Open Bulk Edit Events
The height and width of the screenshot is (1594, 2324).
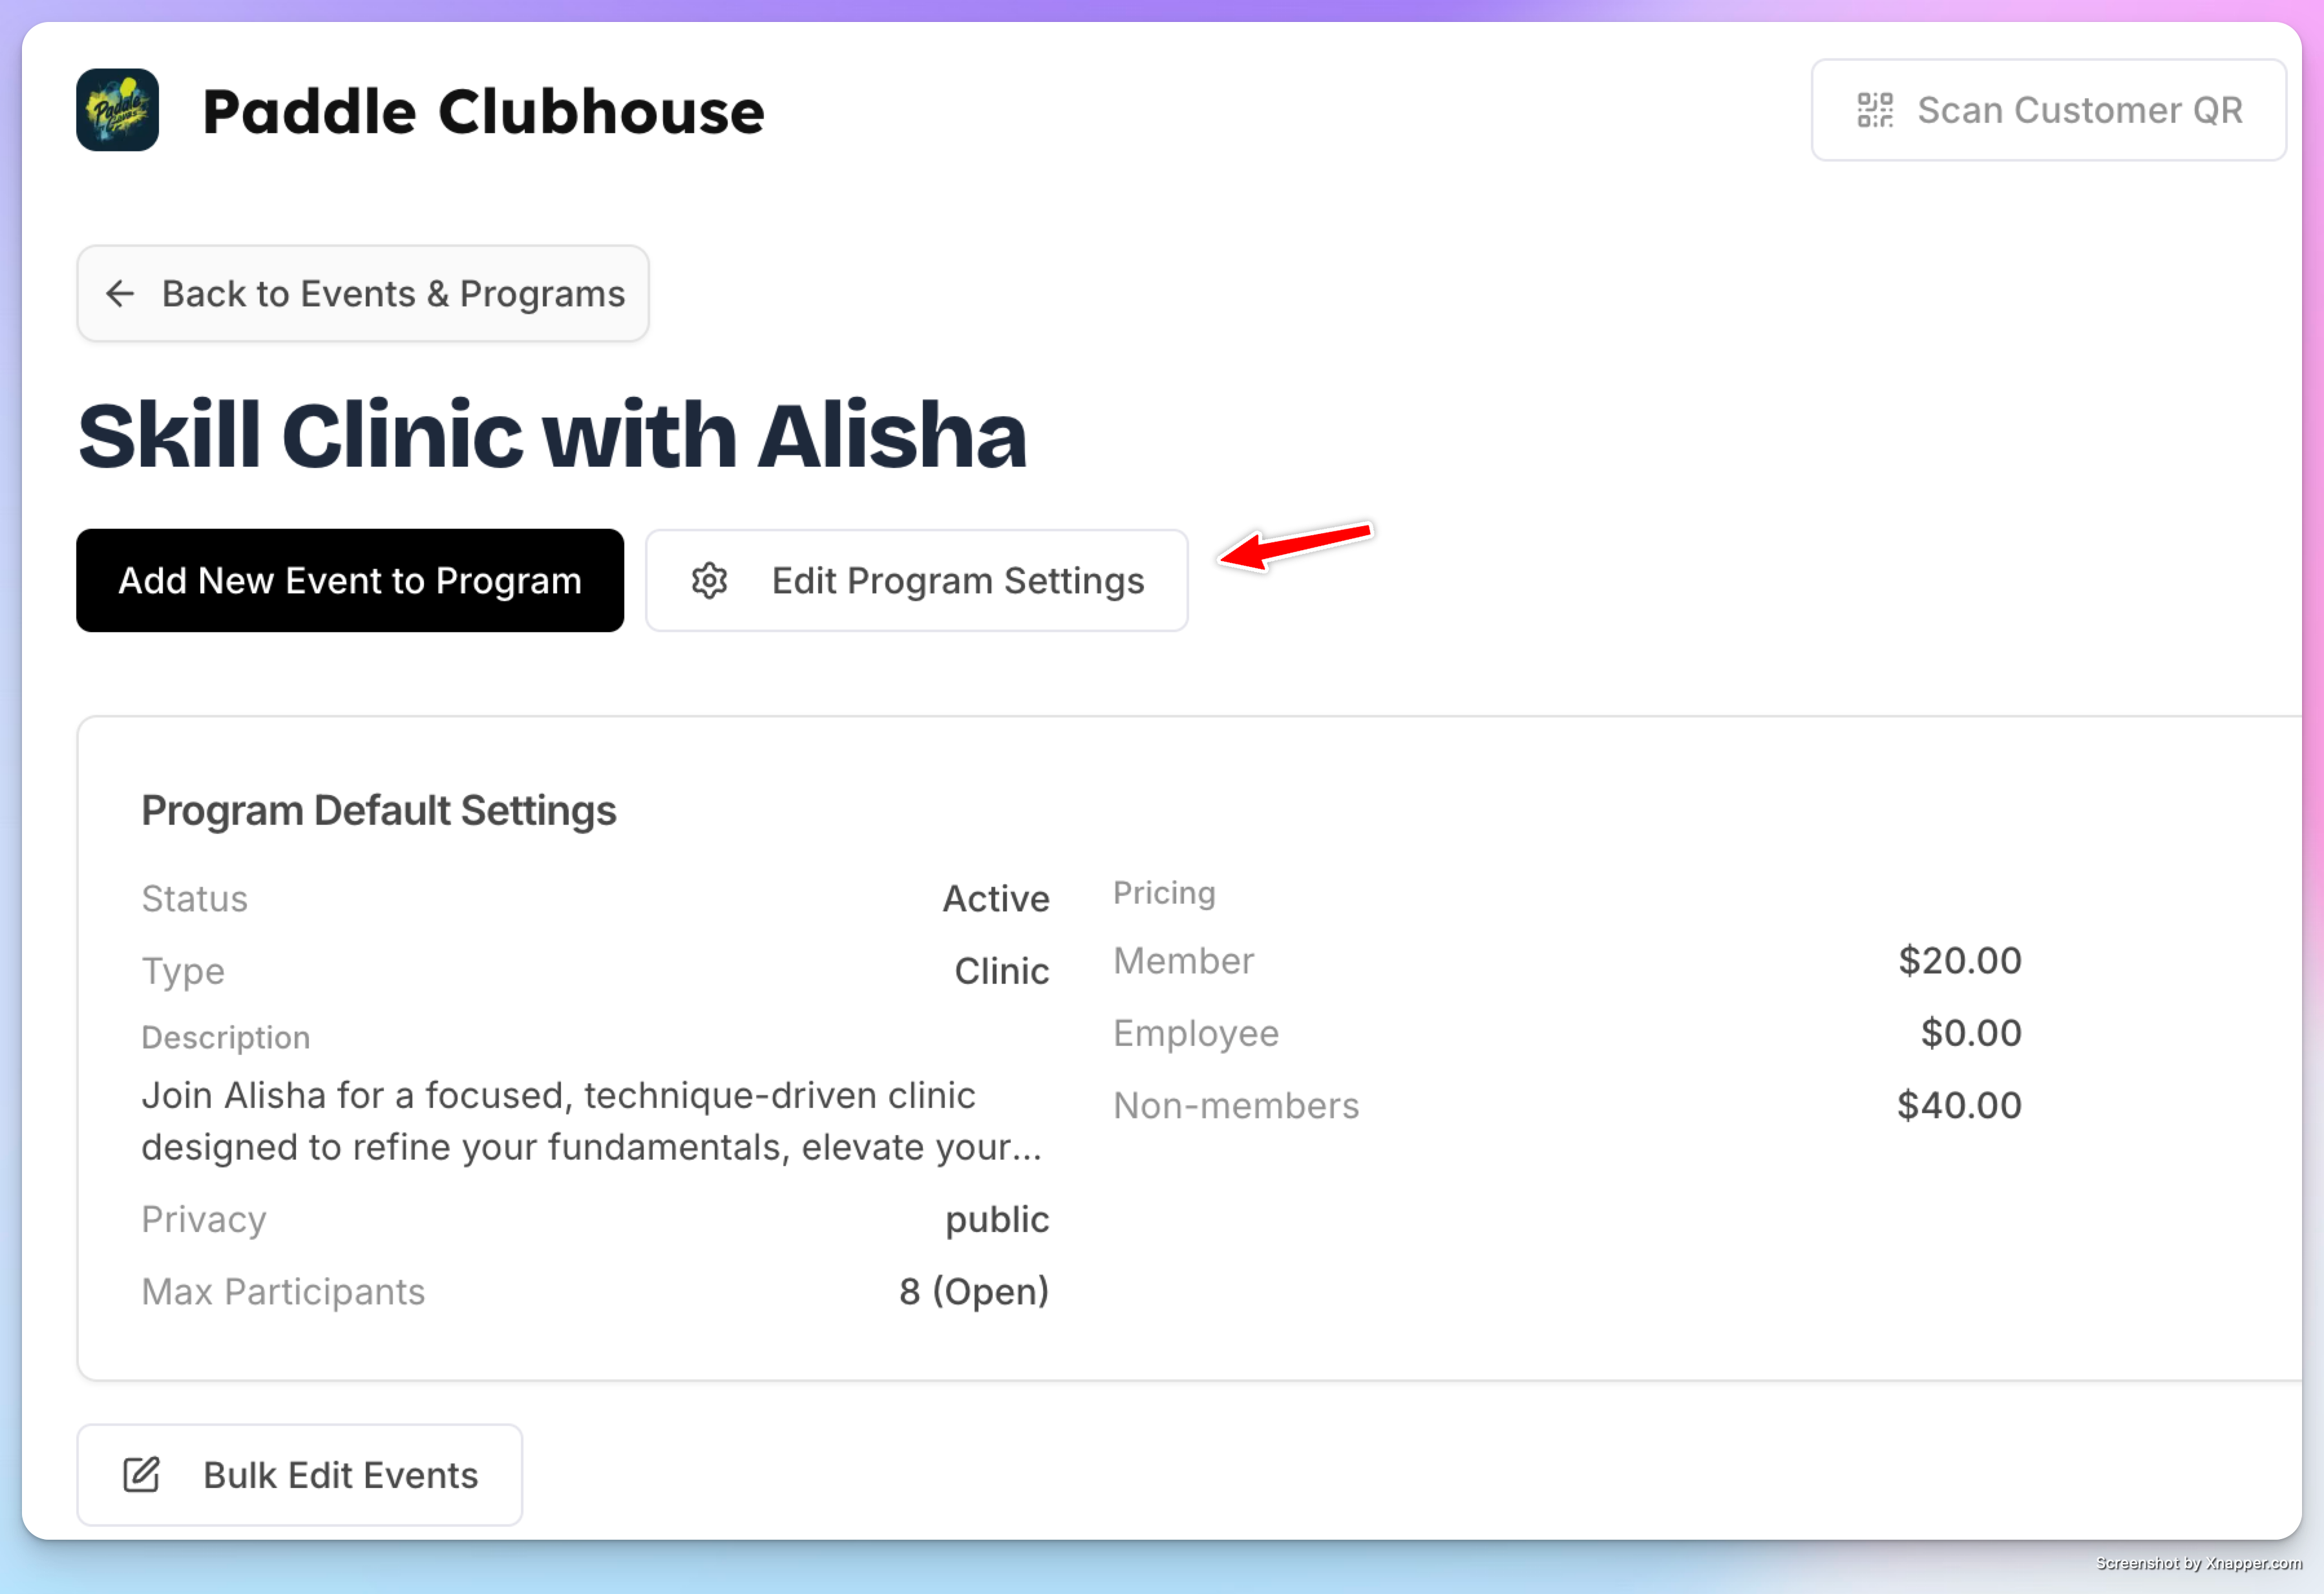tap(300, 1475)
